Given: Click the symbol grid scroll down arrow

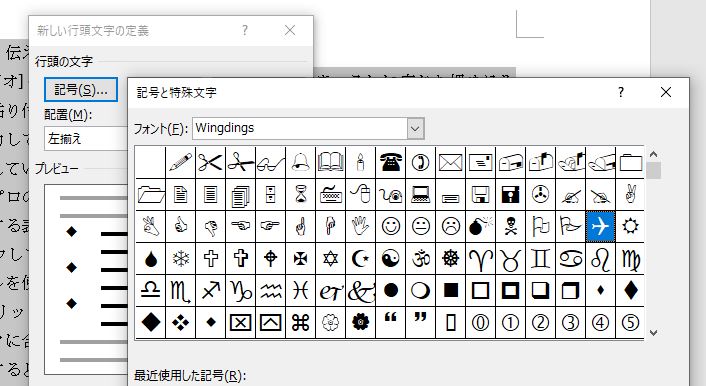Looking at the screenshot, I should pos(654,333).
